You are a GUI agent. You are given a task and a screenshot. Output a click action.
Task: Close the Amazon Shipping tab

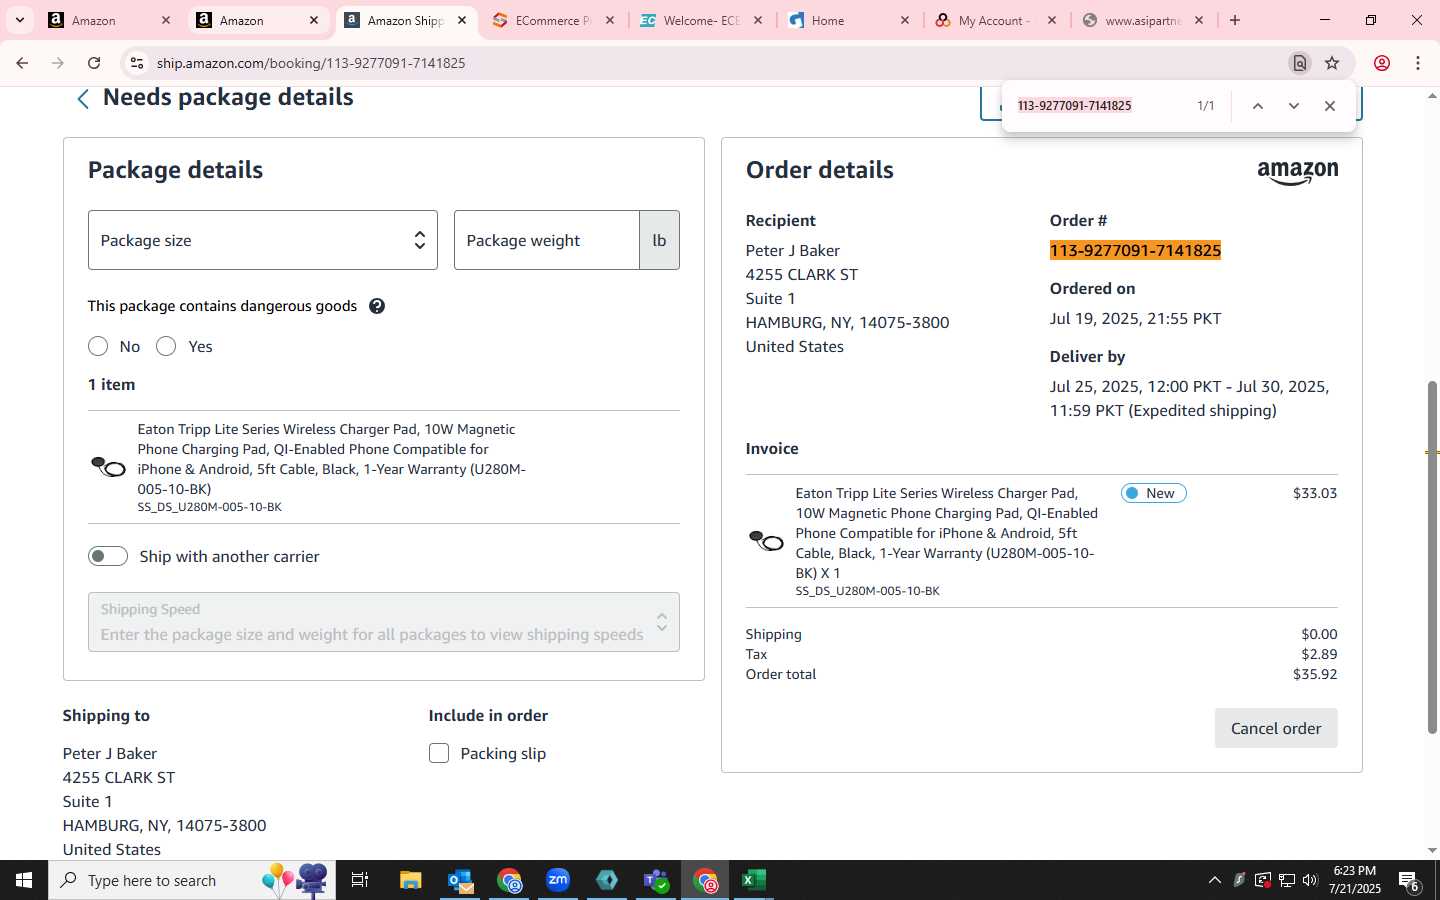click(x=462, y=20)
